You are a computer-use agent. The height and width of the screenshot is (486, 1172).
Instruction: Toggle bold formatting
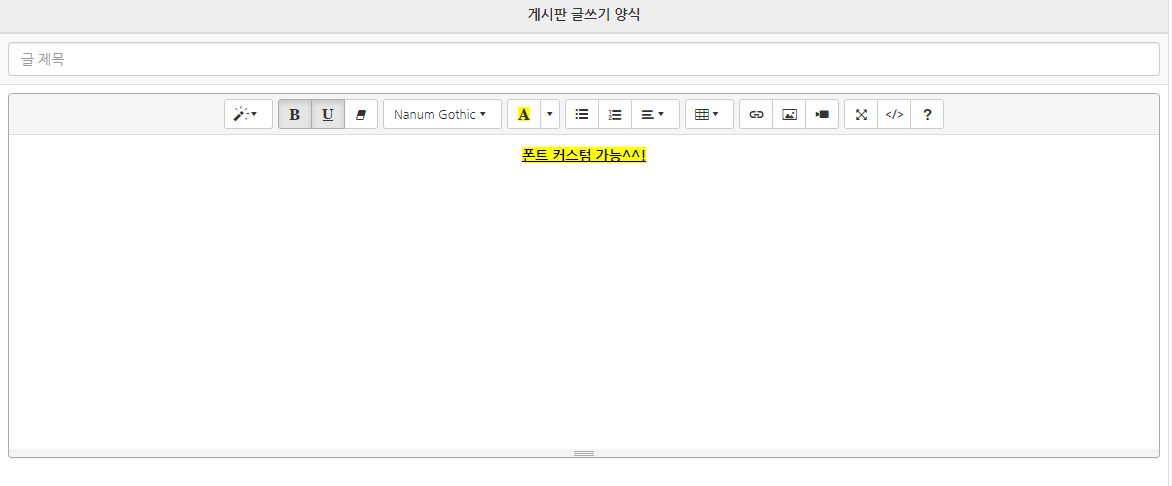pos(294,114)
